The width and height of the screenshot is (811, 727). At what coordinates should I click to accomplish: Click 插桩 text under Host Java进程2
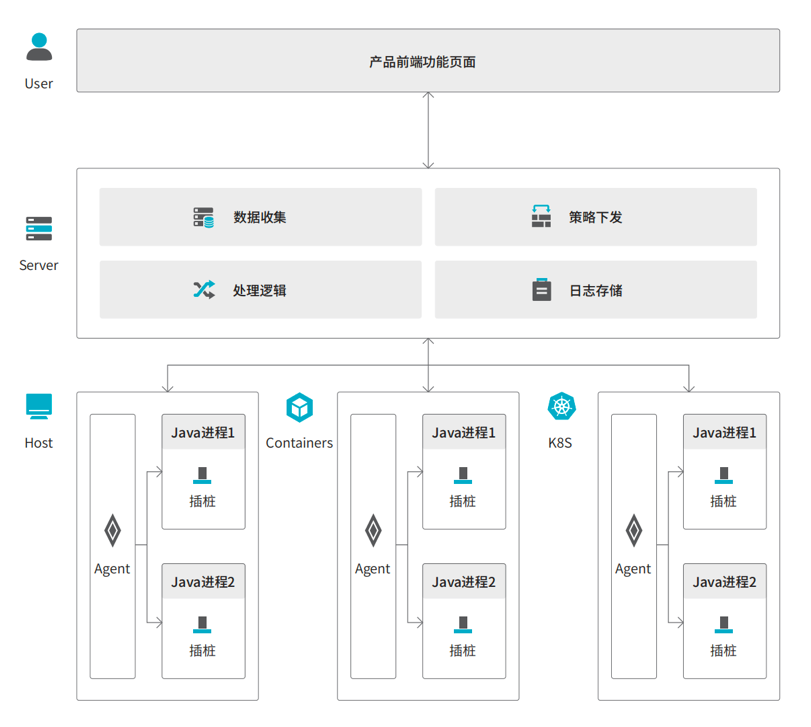point(202,650)
